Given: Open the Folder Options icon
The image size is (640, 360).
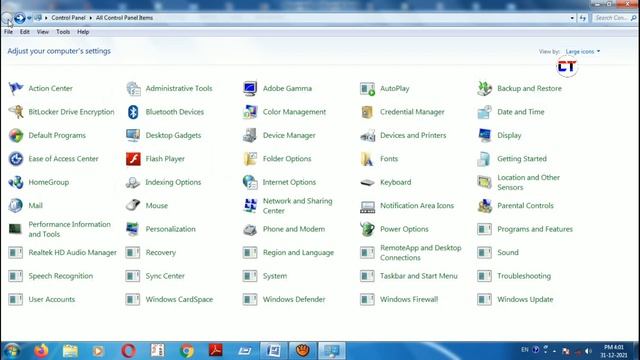Looking at the screenshot, I should [x=250, y=159].
